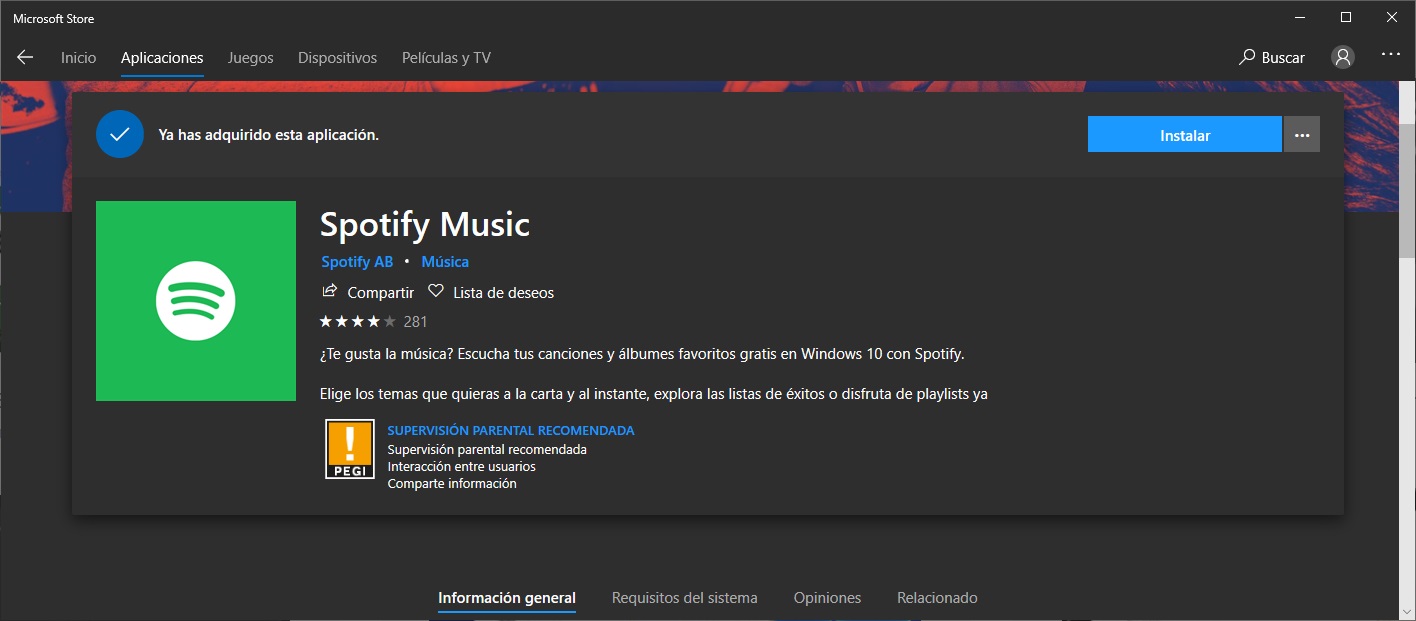The width and height of the screenshot is (1416, 621).
Task: Maximize the Microsoft Store window
Action: point(1345,18)
